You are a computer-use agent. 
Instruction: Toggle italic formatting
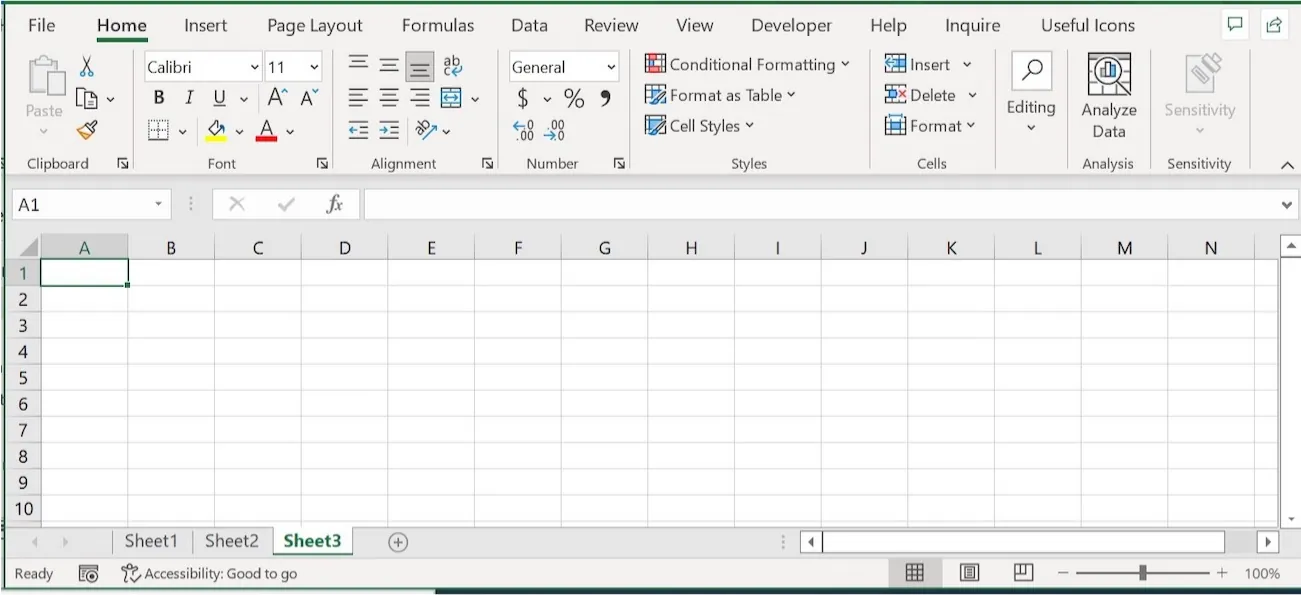point(188,97)
